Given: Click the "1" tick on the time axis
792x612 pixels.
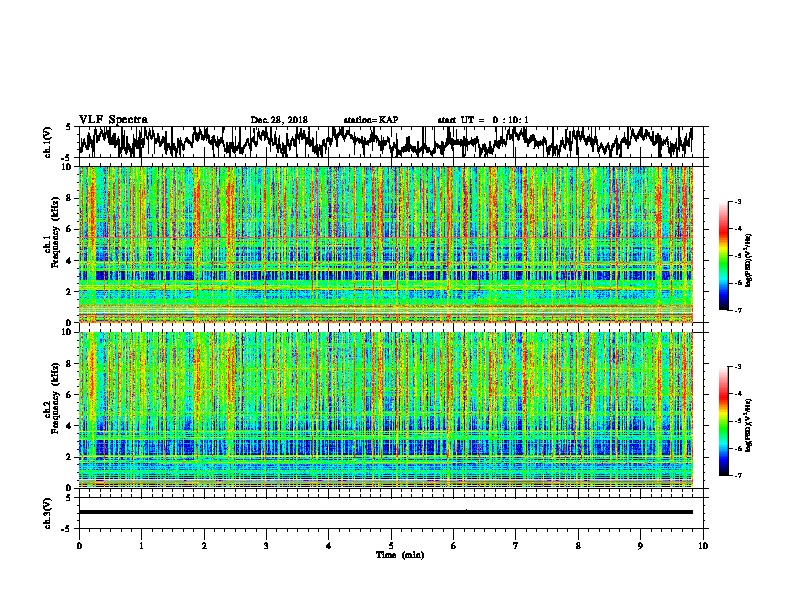Looking at the screenshot, I should [x=141, y=546].
